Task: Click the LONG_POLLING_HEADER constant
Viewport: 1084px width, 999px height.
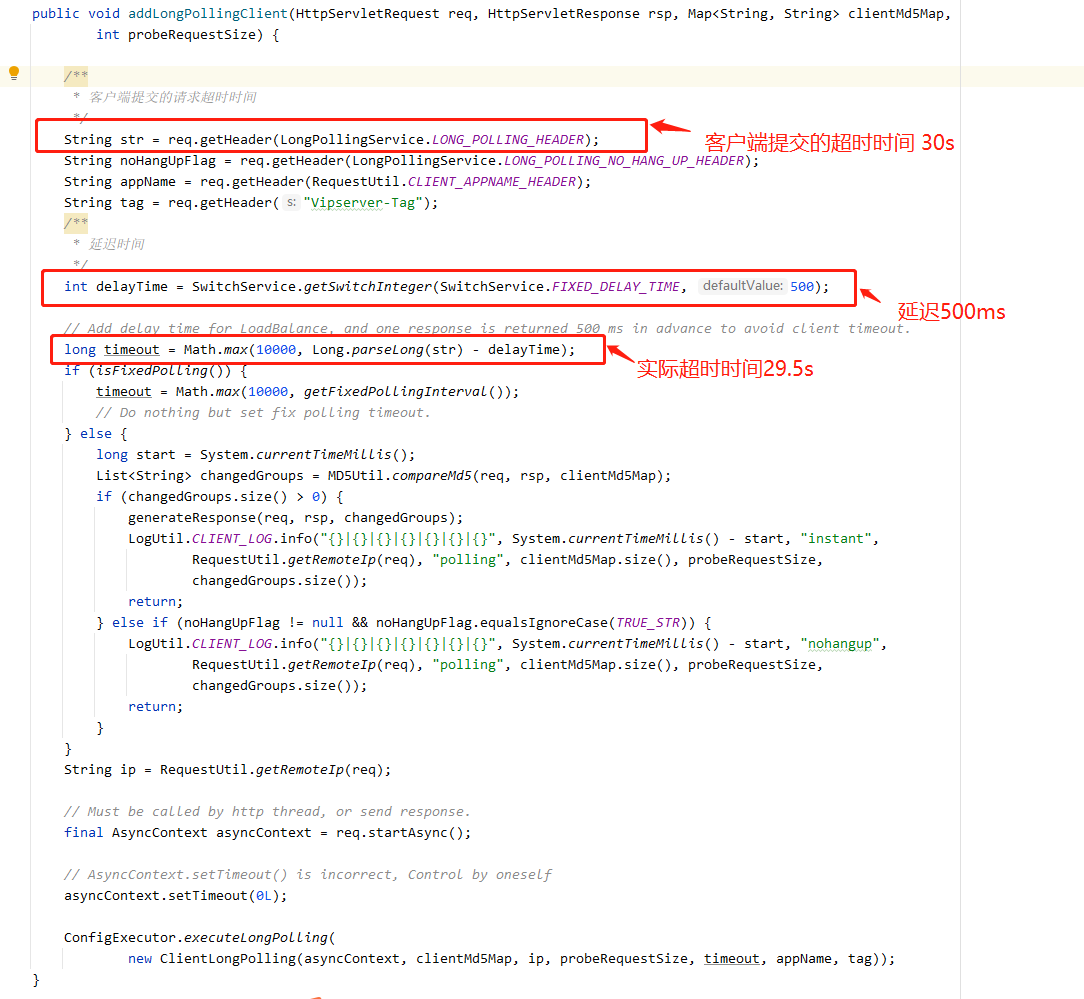Action: (508, 140)
